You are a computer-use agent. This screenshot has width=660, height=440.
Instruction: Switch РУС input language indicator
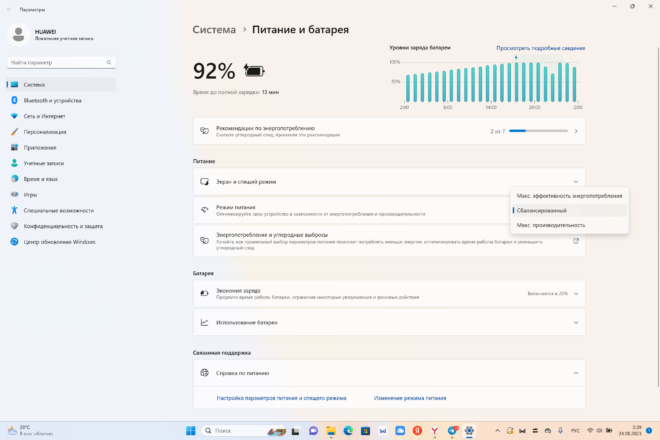click(x=575, y=431)
